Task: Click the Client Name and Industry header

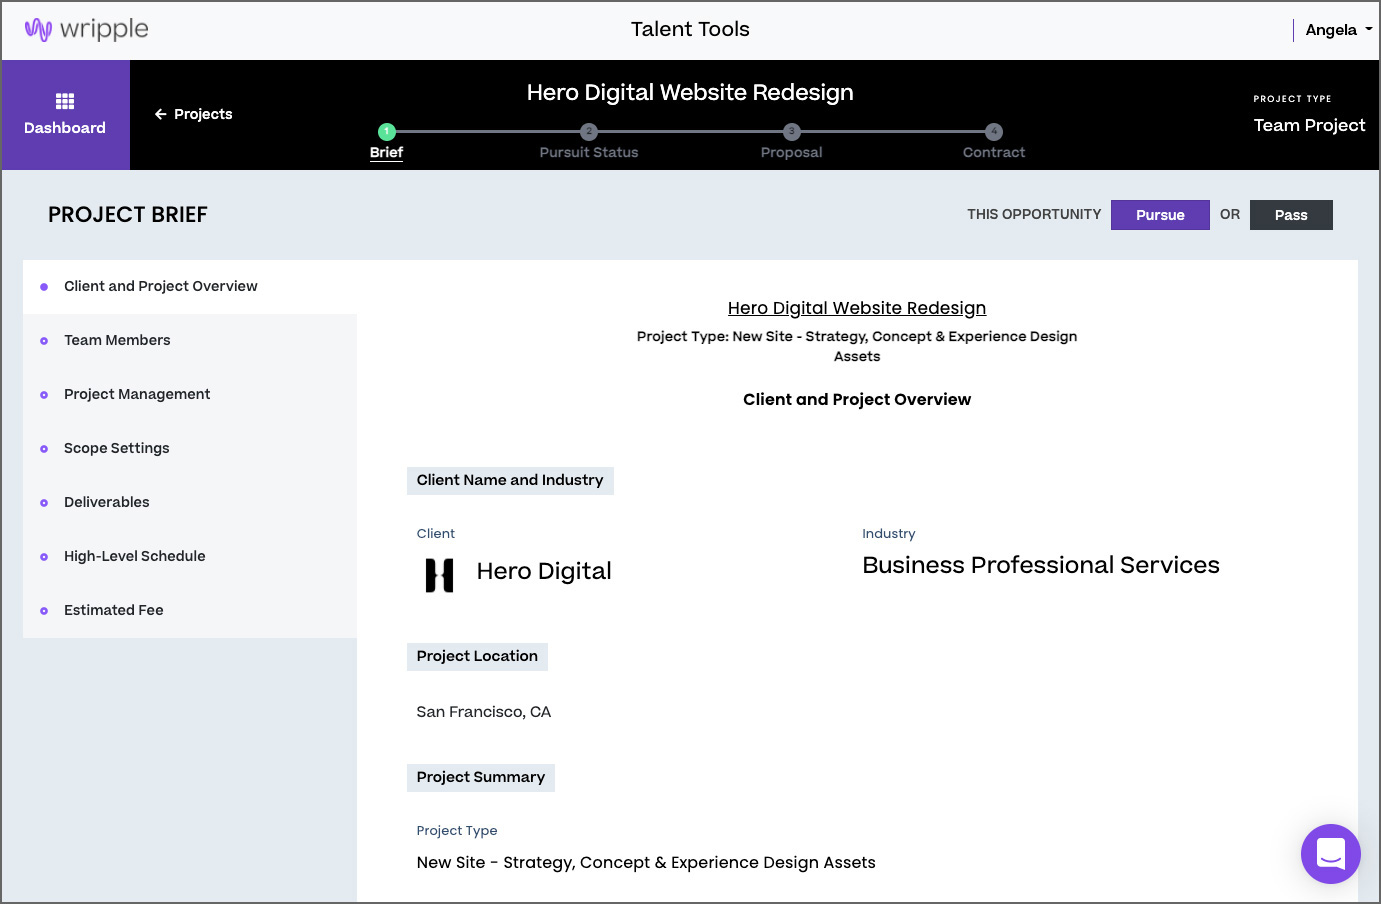Action: pyautogui.click(x=510, y=481)
